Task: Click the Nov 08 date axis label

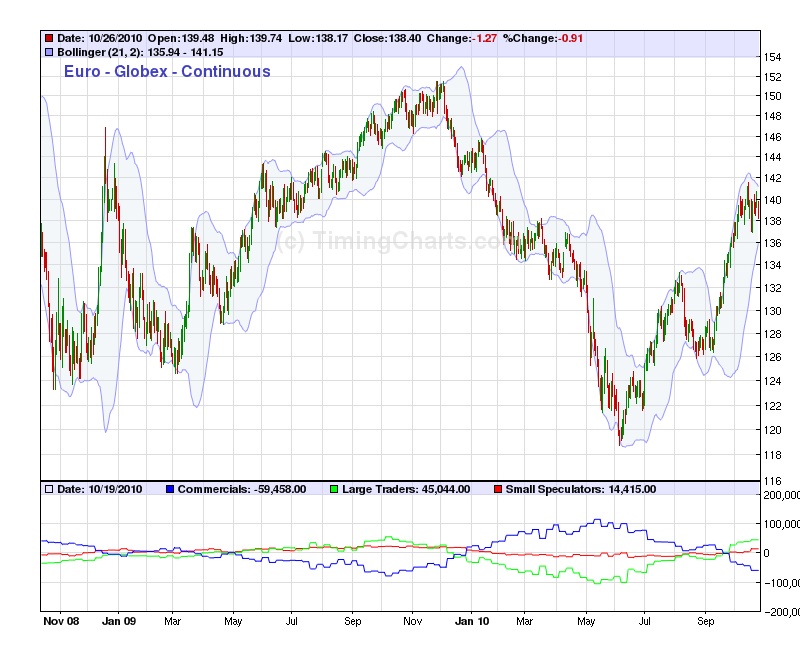Action: click(60, 621)
